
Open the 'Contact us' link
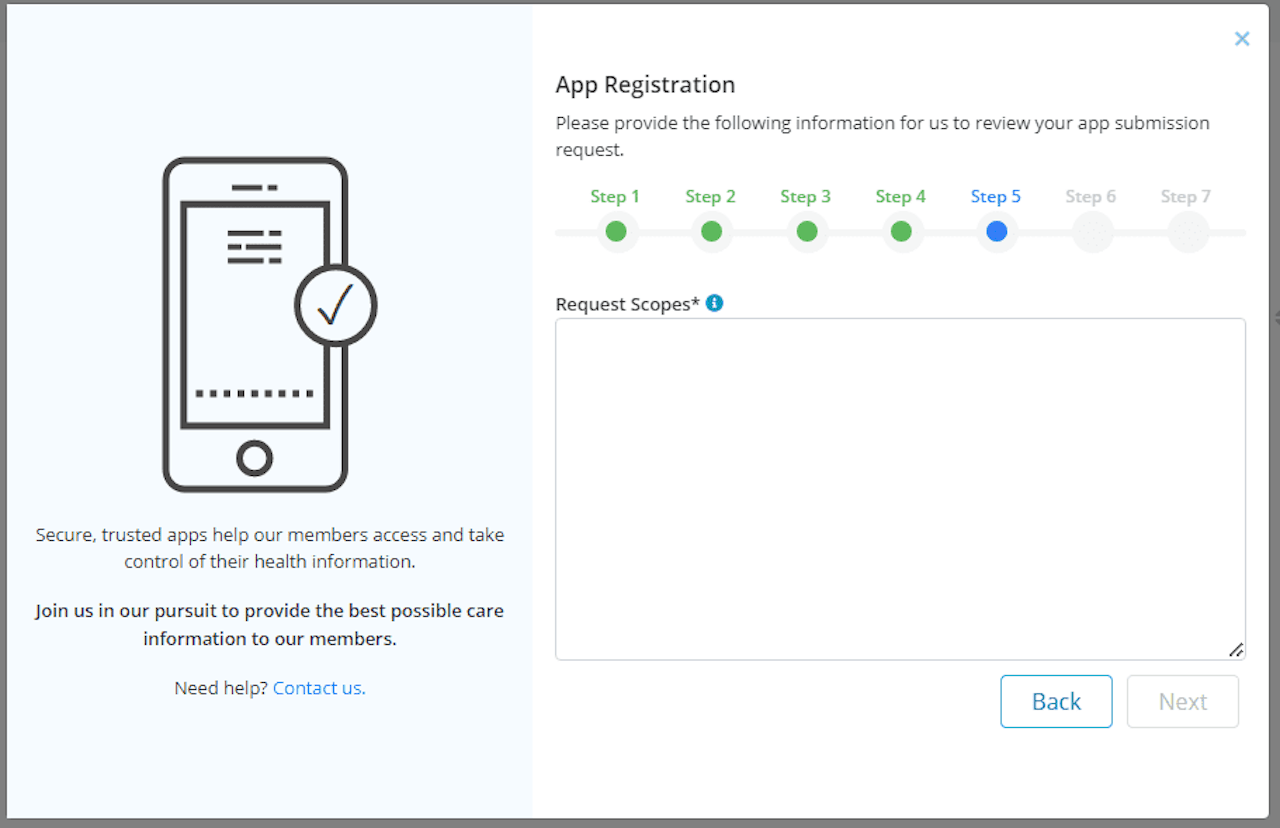pos(319,688)
